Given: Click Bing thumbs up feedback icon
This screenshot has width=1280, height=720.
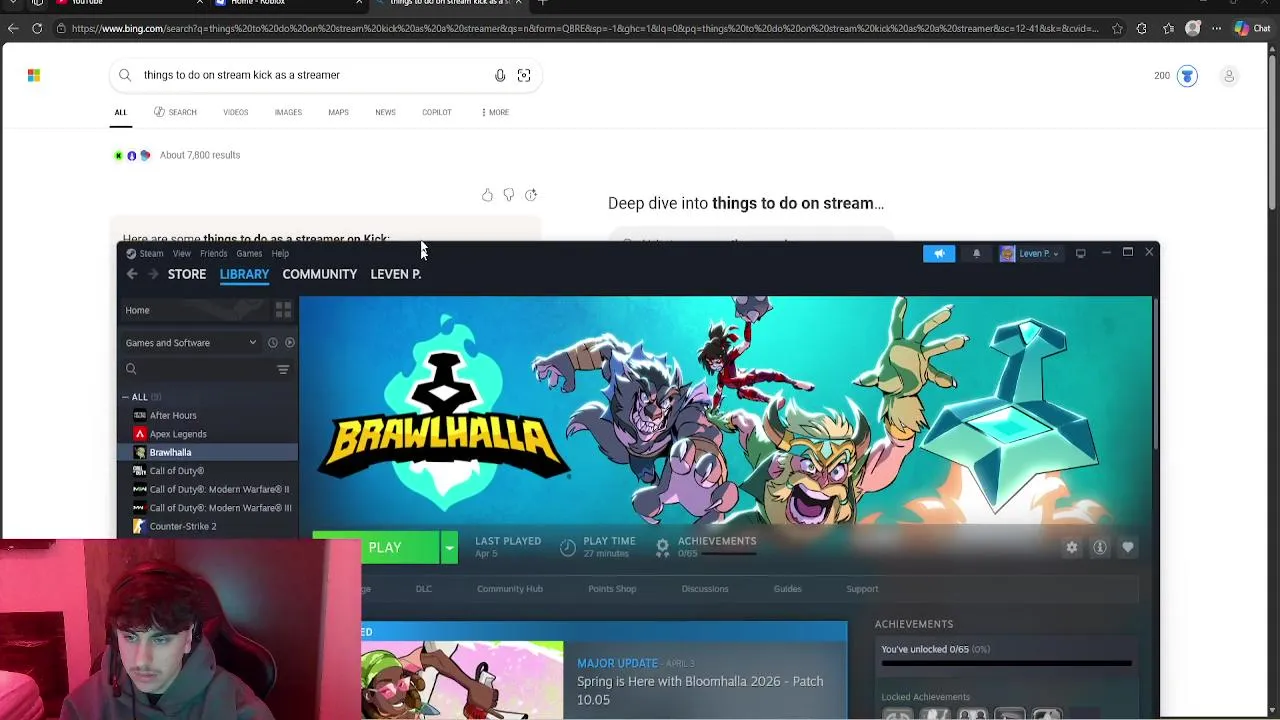Looking at the screenshot, I should (x=487, y=195).
